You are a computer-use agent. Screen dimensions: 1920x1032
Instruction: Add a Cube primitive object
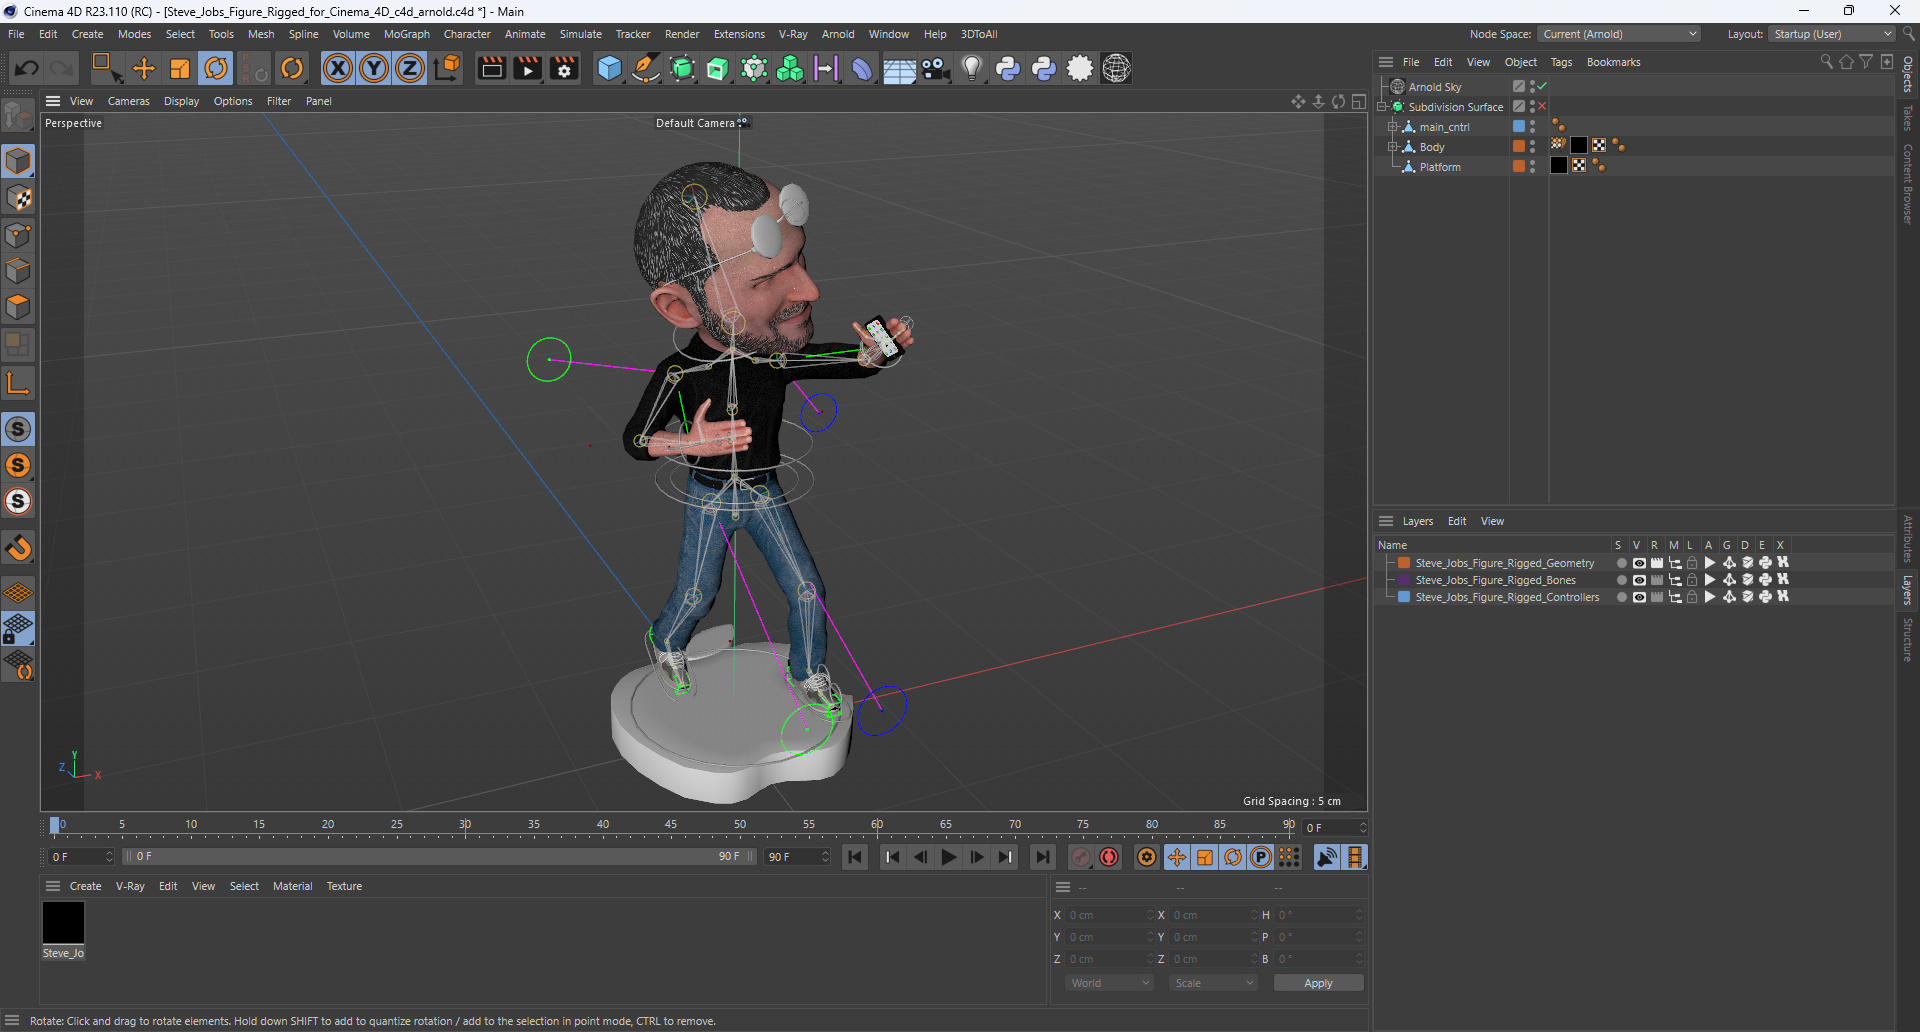click(x=609, y=68)
